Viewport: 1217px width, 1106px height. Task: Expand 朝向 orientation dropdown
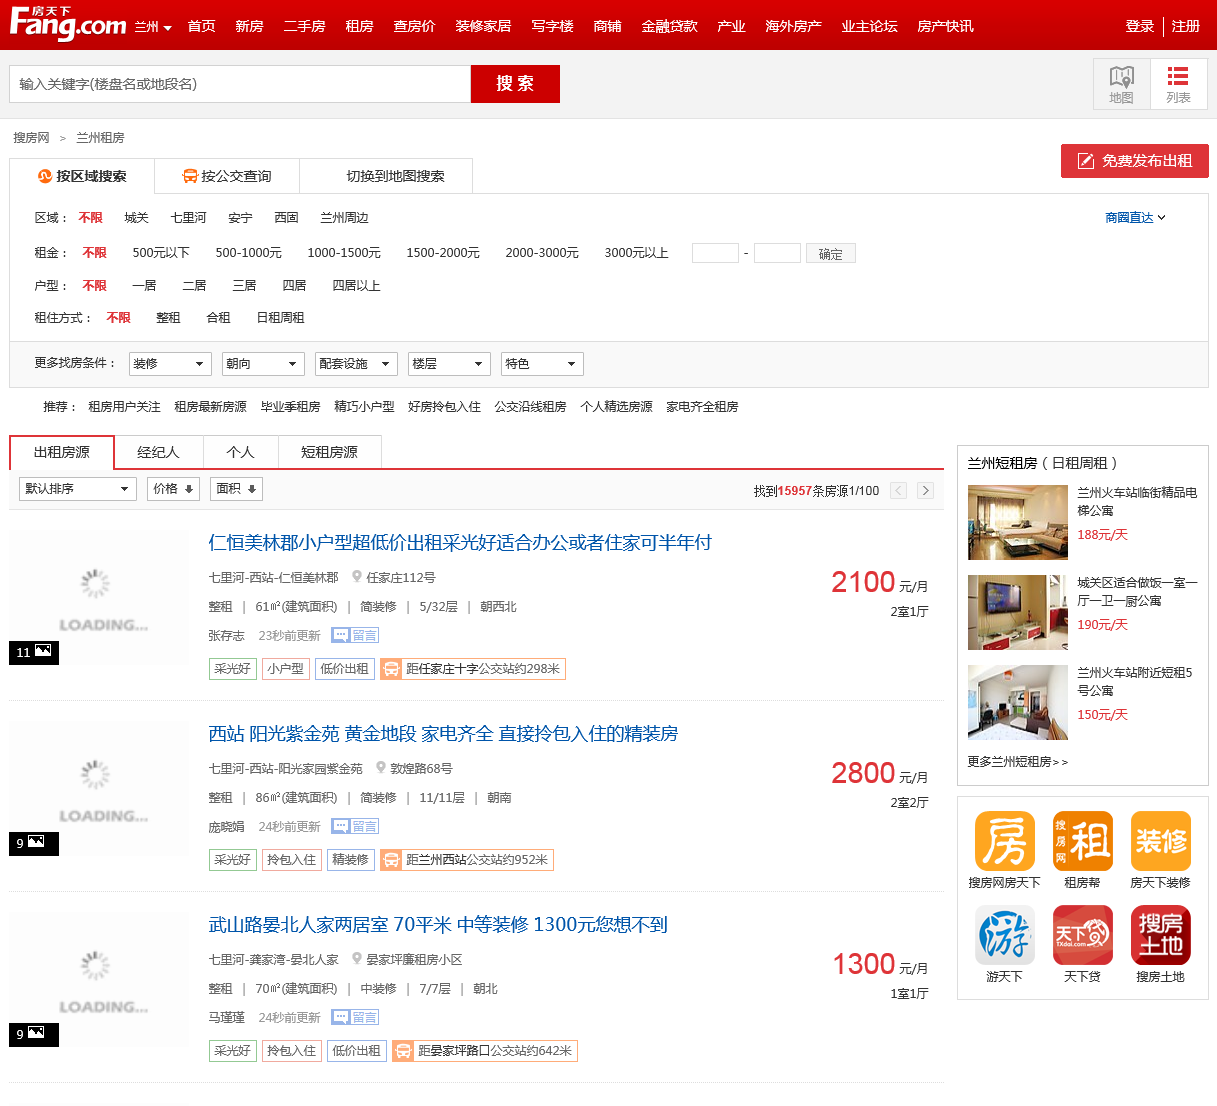point(263,364)
